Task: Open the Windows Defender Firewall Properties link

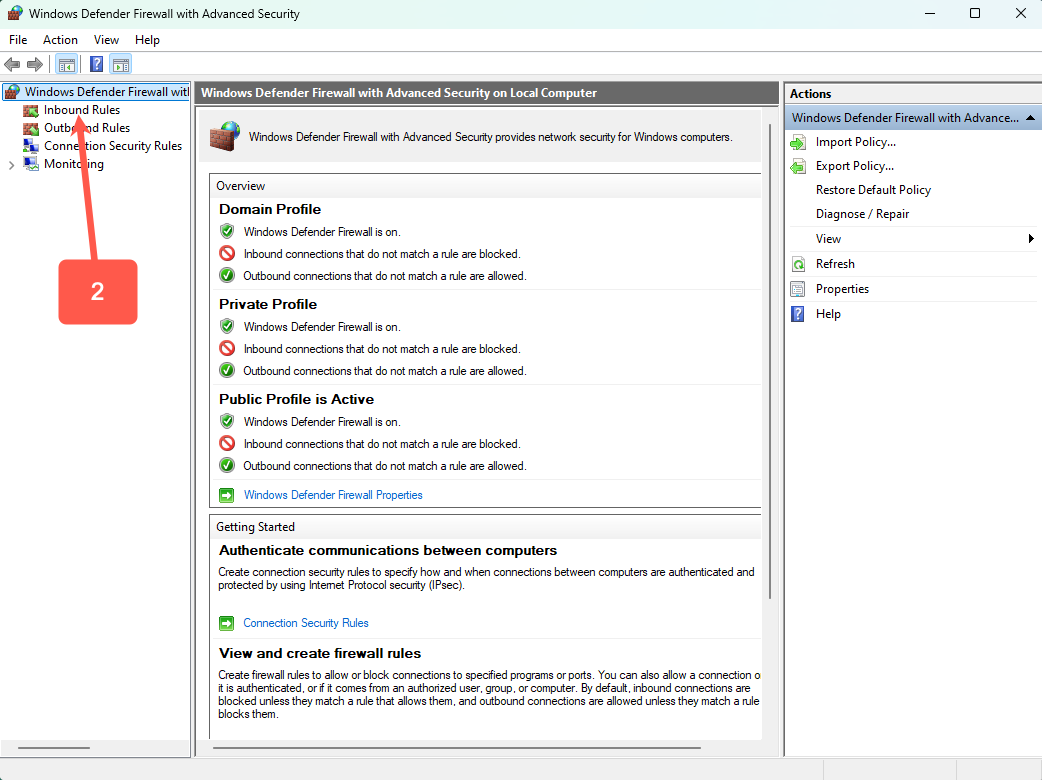Action: pyautogui.click(x=333, y=495)
